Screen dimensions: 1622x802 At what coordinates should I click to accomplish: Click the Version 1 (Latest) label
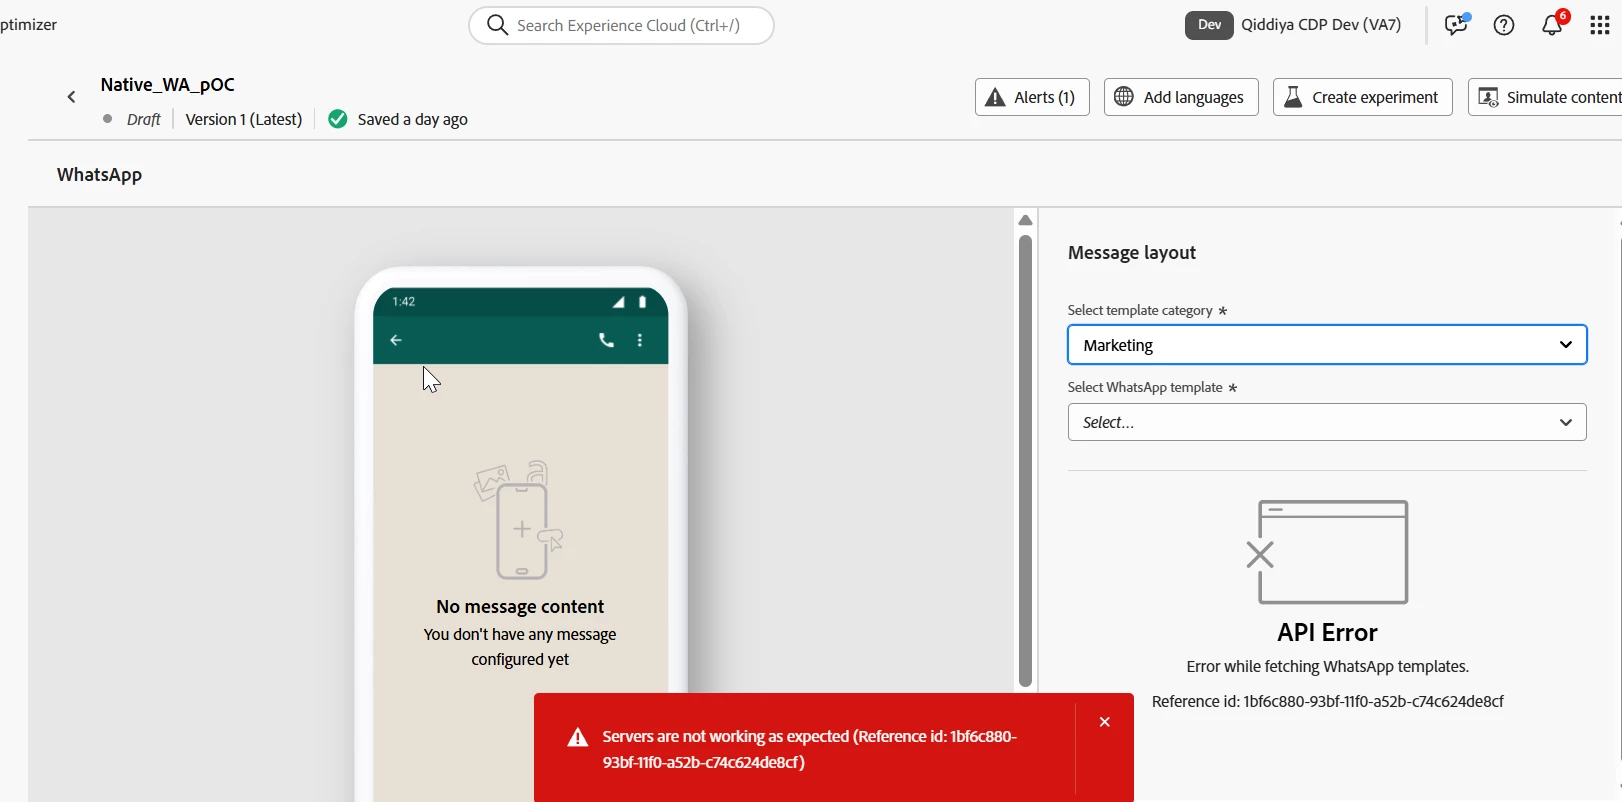tap(244, 119)
